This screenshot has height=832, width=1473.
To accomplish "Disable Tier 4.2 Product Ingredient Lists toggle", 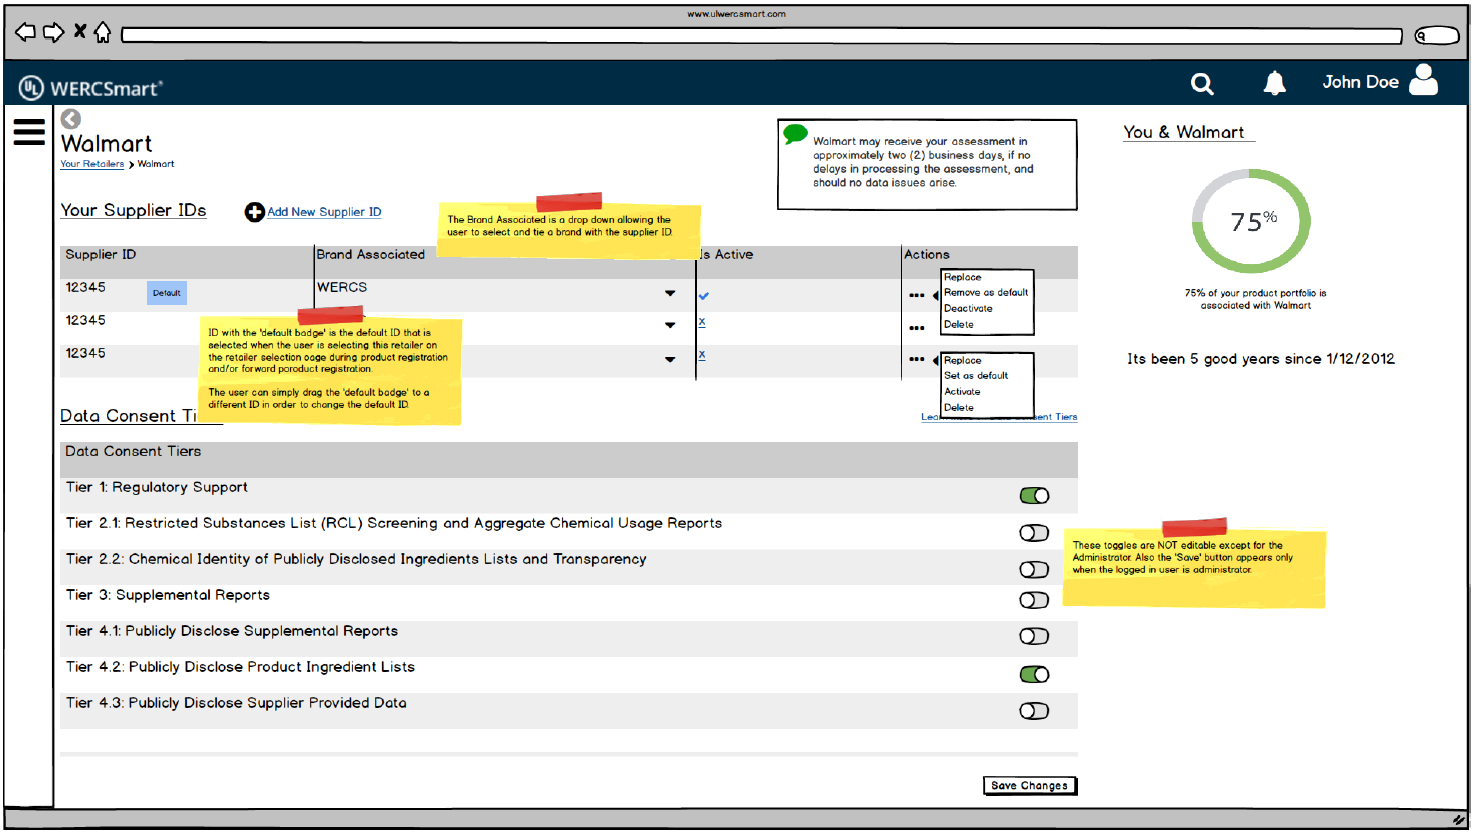I will click(1034, 675).
